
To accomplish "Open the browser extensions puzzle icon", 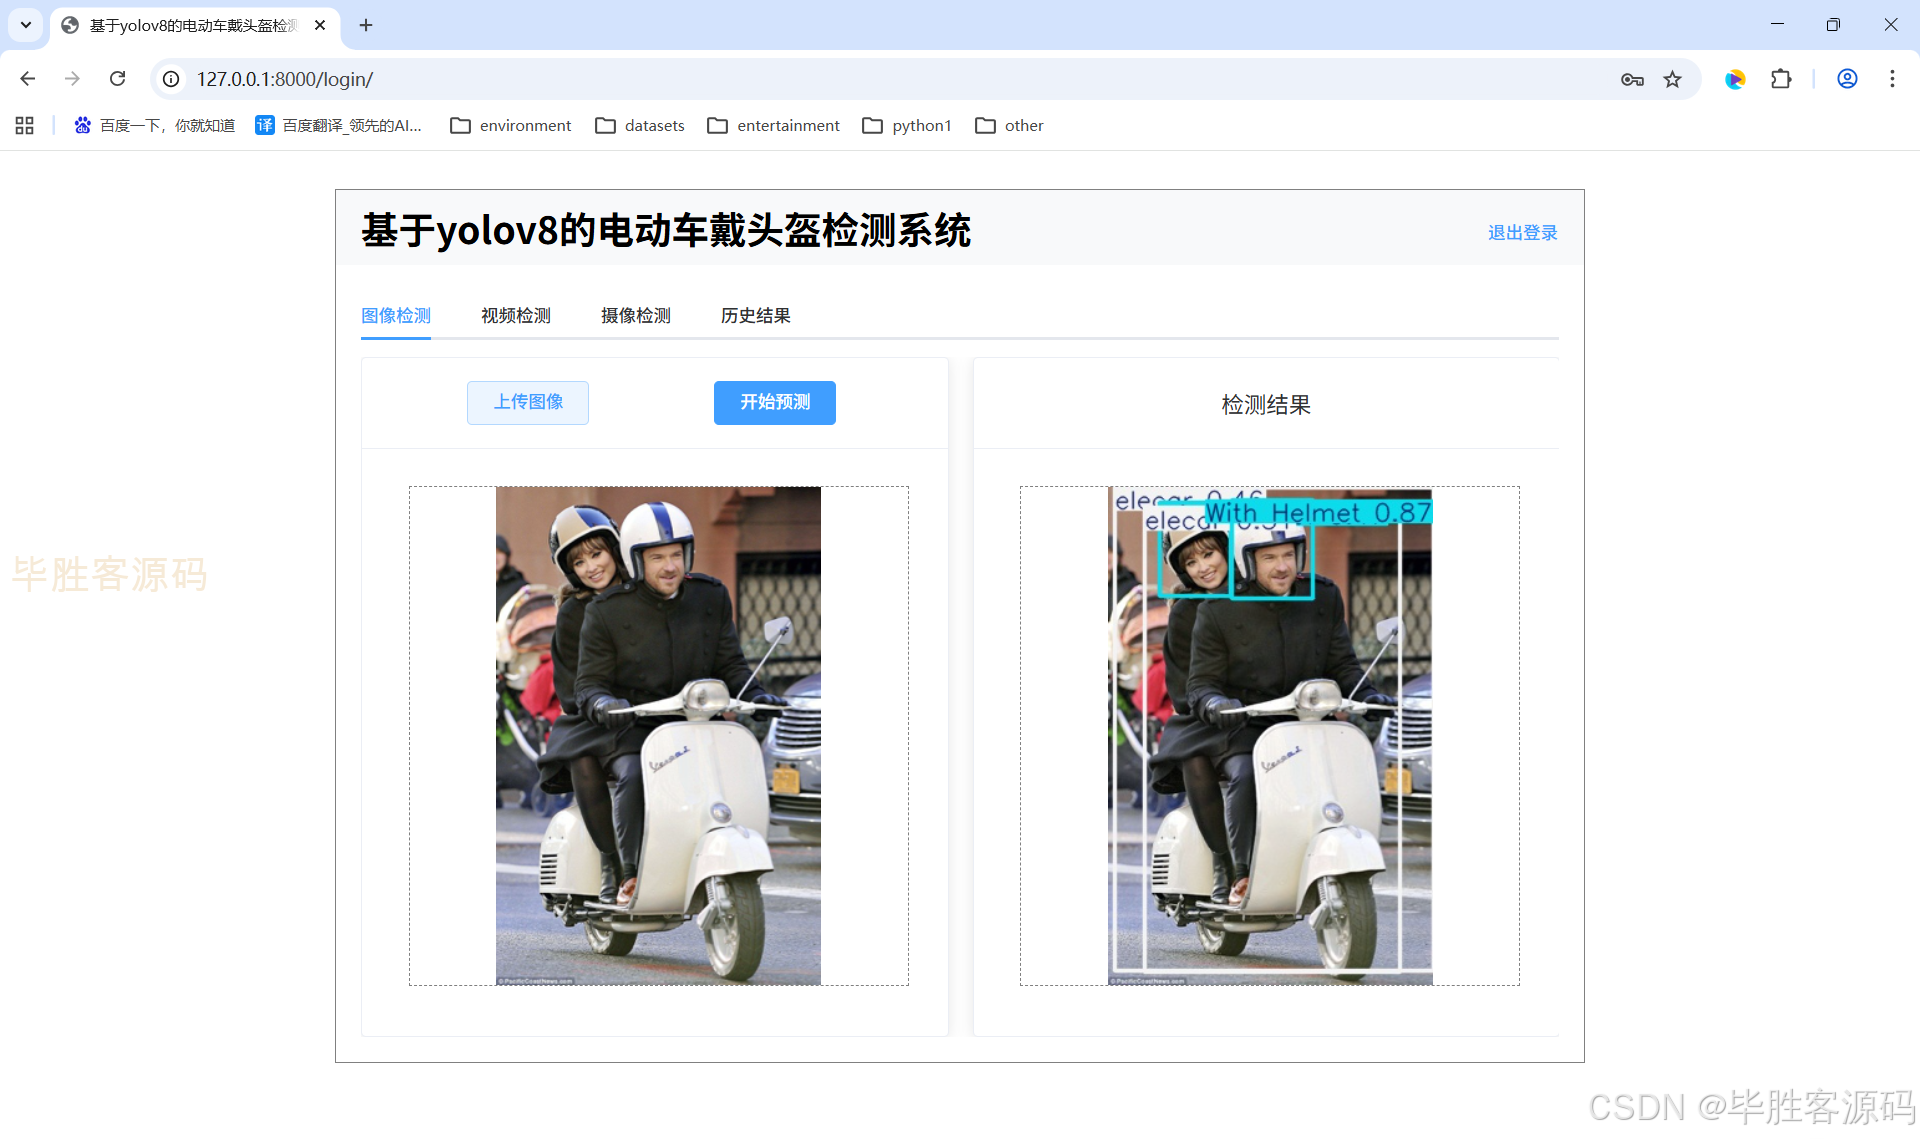I will tap(1781, 79).
